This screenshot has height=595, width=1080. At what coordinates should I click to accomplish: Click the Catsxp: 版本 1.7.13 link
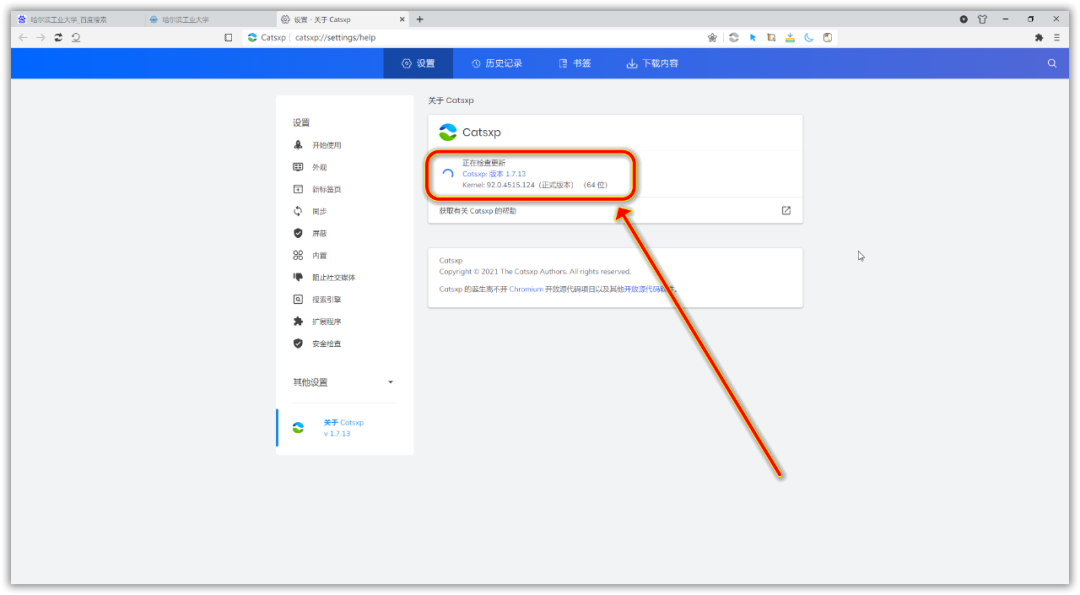pyautogui.click(x=494, y=174)
